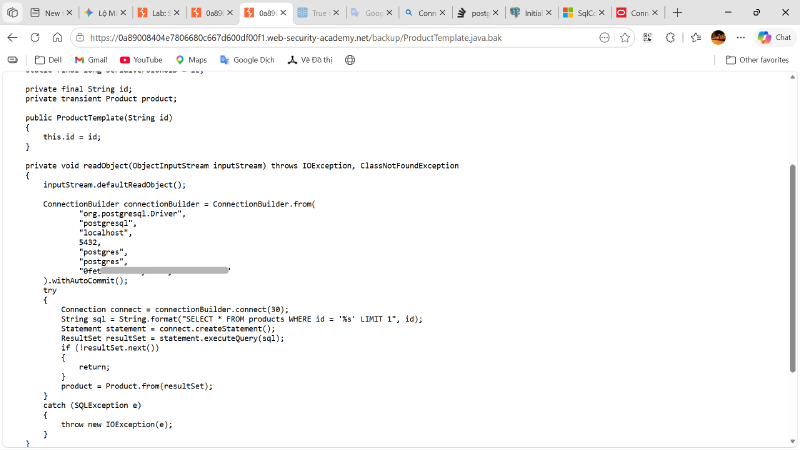Reload the current page
Screen dimensions: 800x450
[35, 37]
